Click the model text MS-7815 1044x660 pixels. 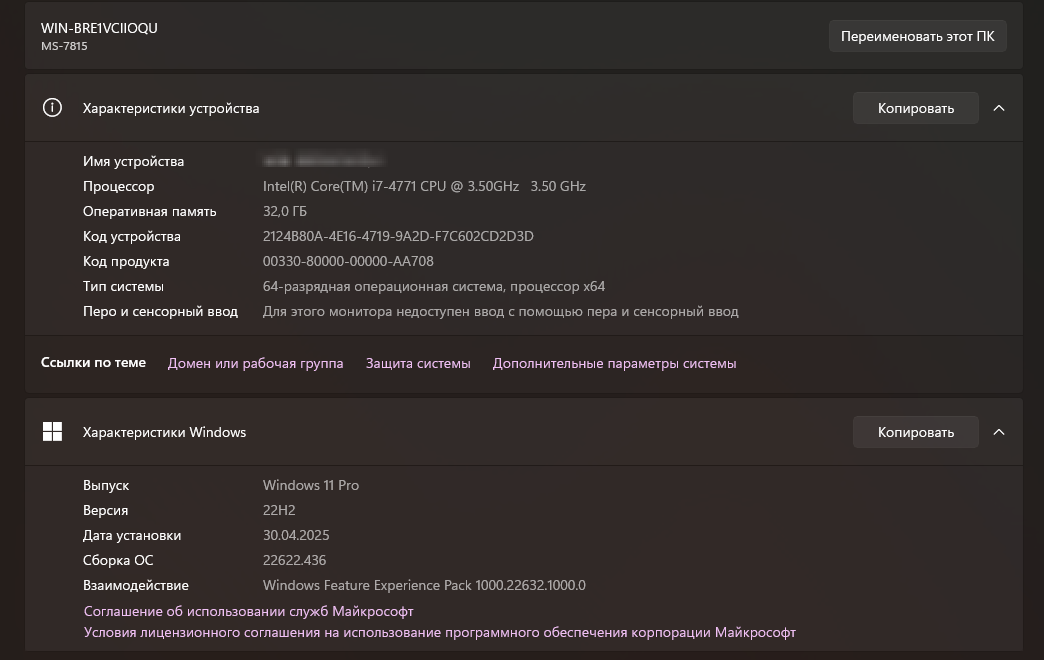tap(64, 46)
